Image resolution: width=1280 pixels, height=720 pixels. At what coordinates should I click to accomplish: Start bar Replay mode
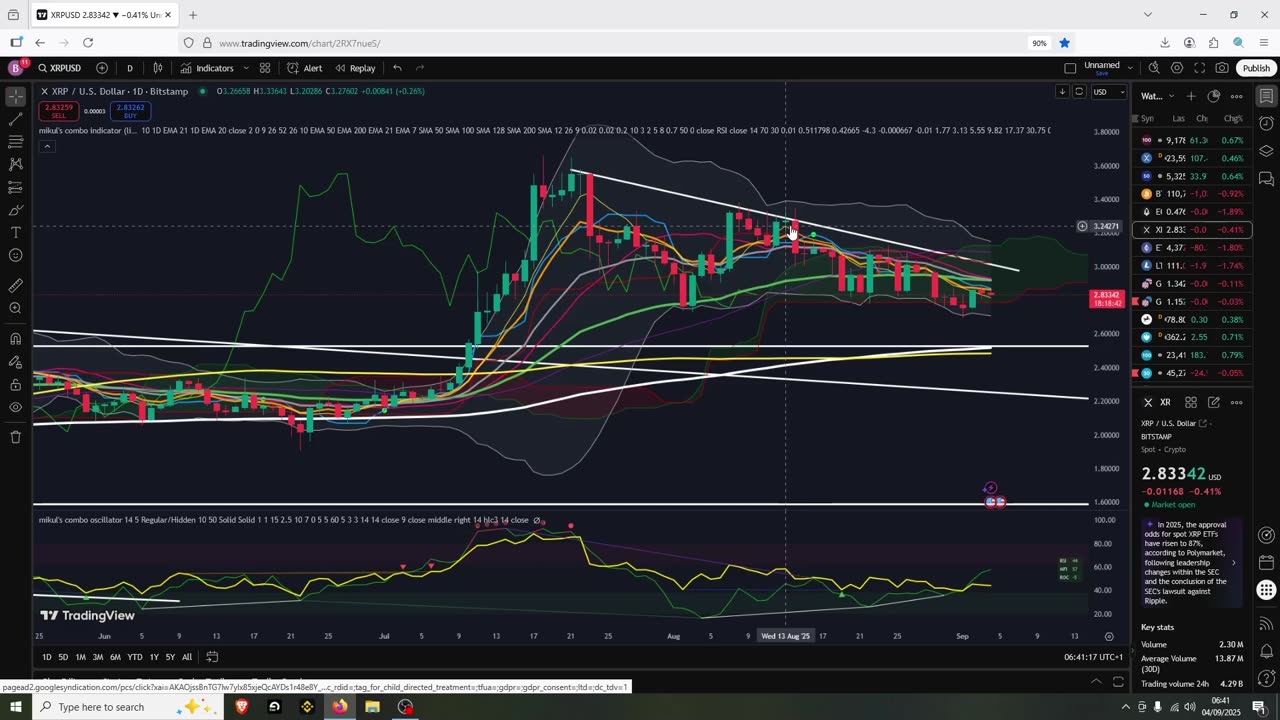[355, 68]
